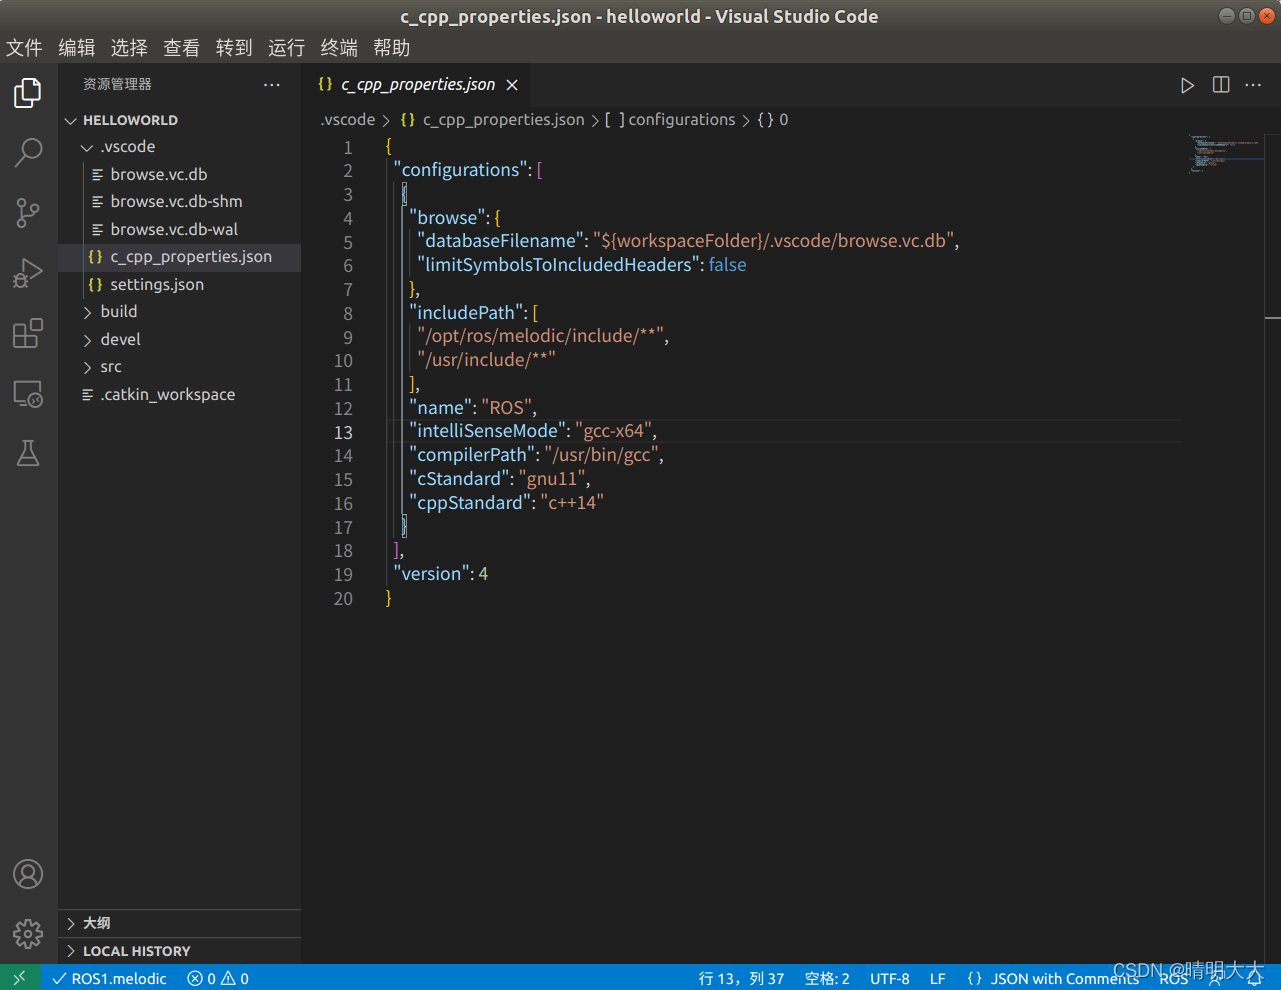
Task: Open 编辑 menu
Action: pos(77,48)
